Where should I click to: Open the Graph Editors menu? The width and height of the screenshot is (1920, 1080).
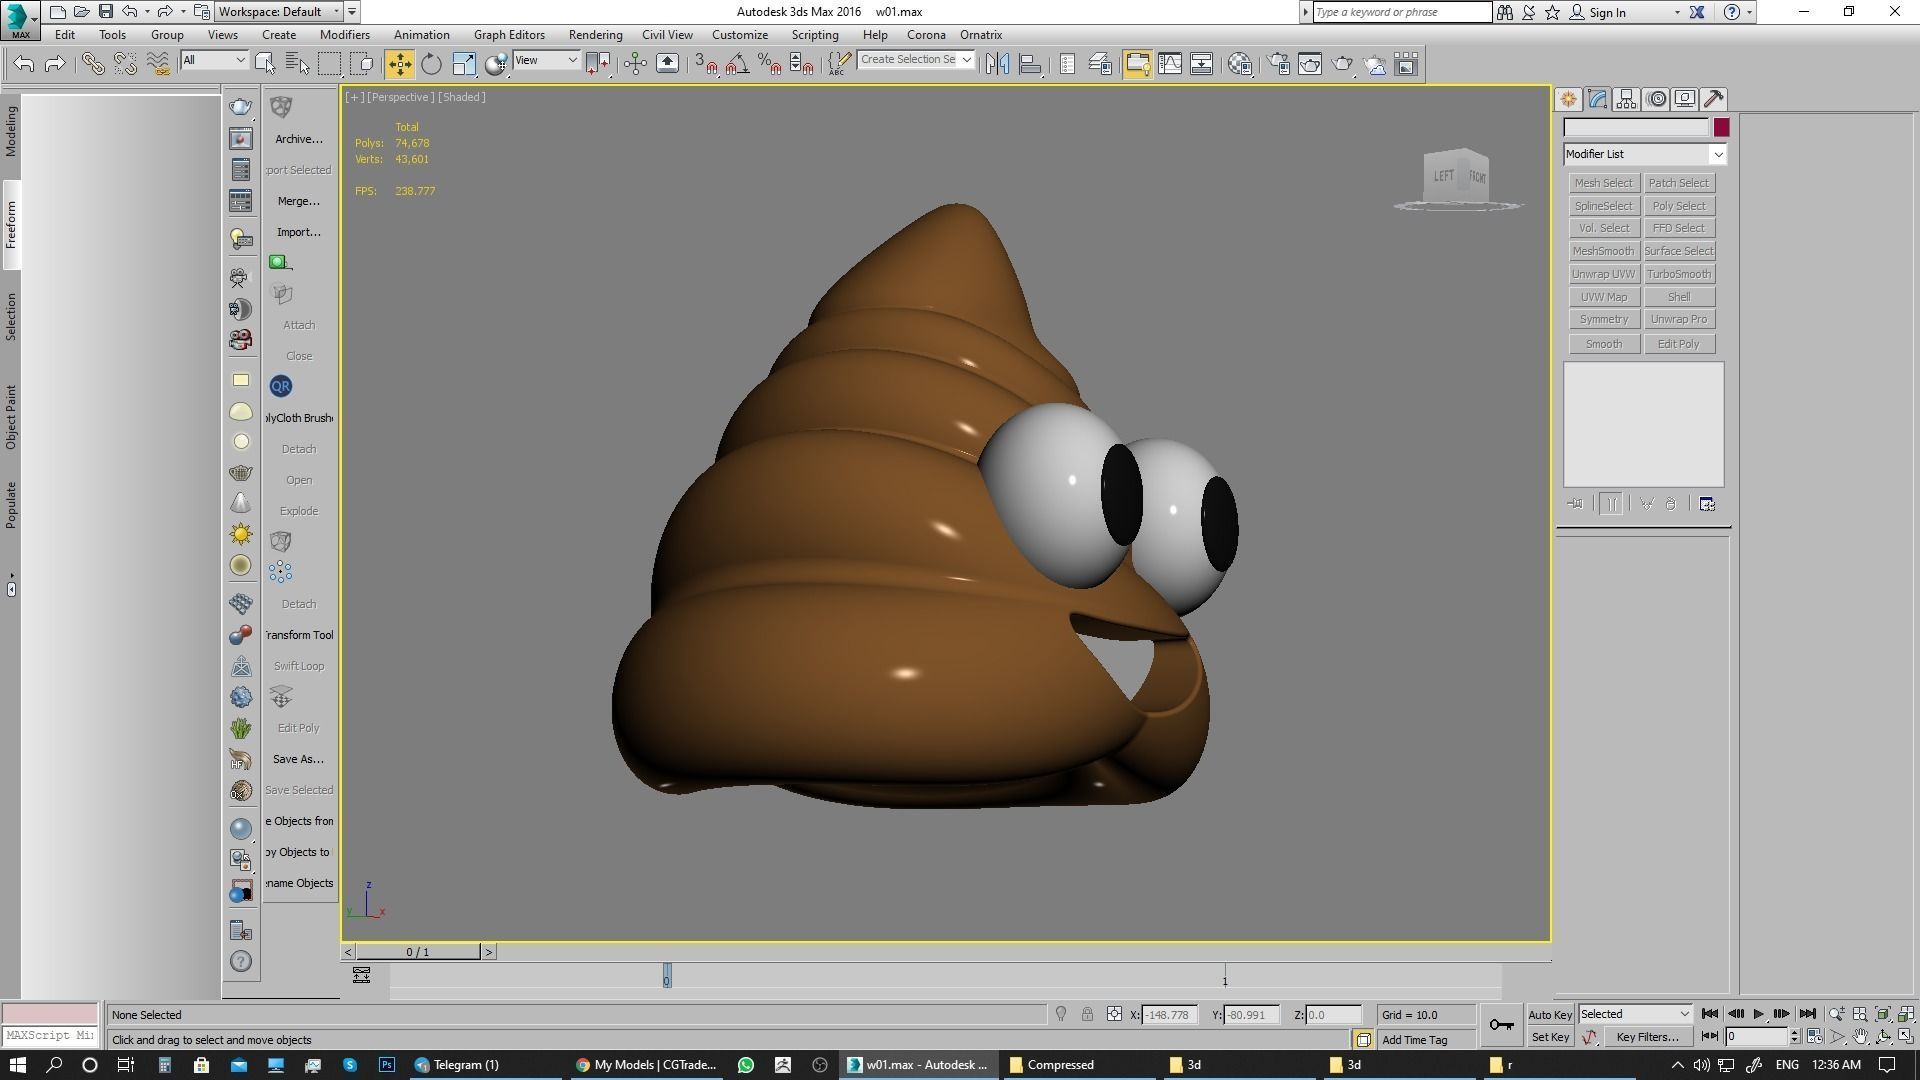pos(509,35)
